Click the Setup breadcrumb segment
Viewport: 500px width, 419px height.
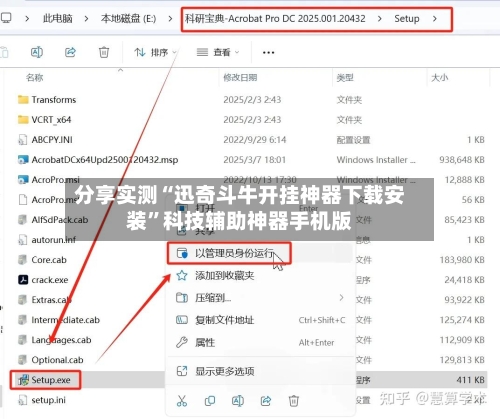[407, 18]
